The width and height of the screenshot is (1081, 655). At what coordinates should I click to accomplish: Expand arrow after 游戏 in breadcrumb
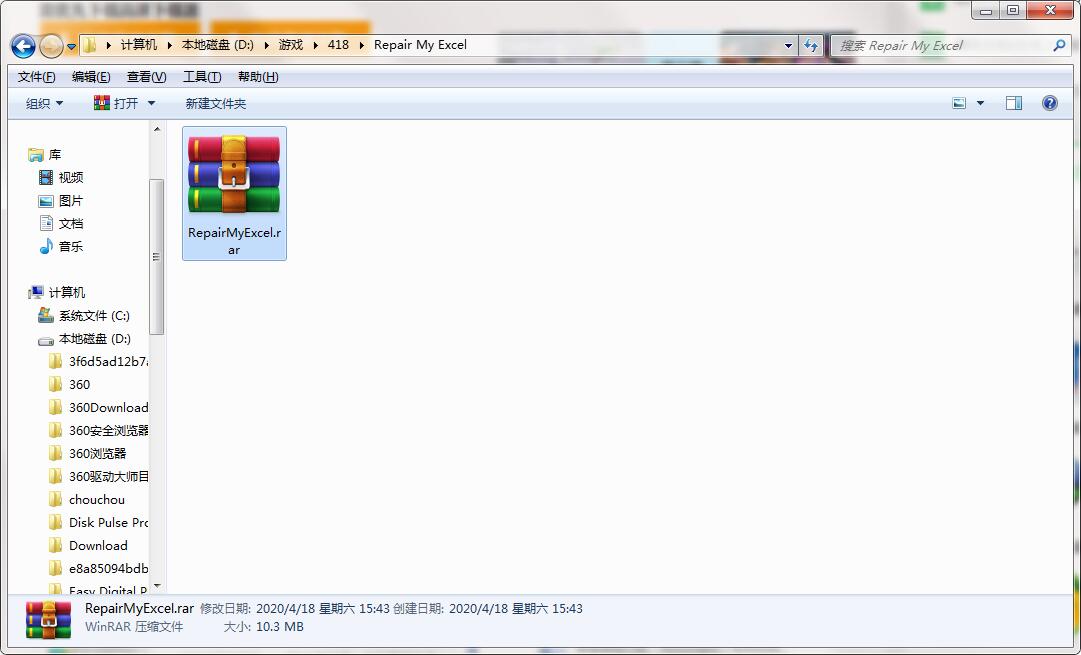click(x=315, y=46)
